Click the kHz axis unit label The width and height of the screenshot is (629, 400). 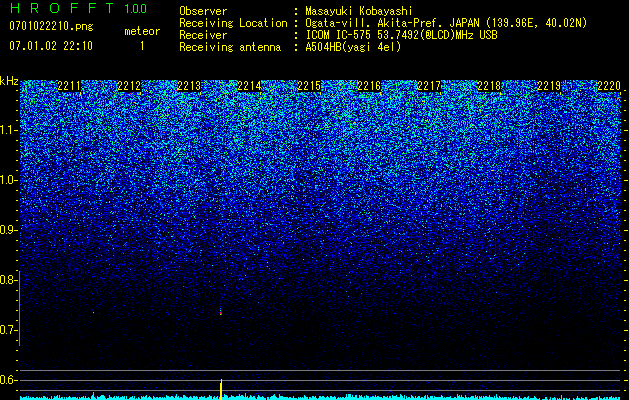9,81
